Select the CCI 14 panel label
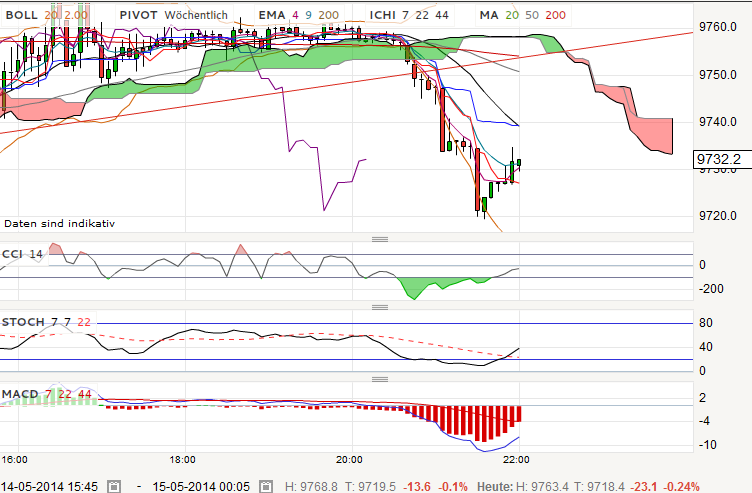This screenshot has height=493, width=752. (x=23, y=254)
